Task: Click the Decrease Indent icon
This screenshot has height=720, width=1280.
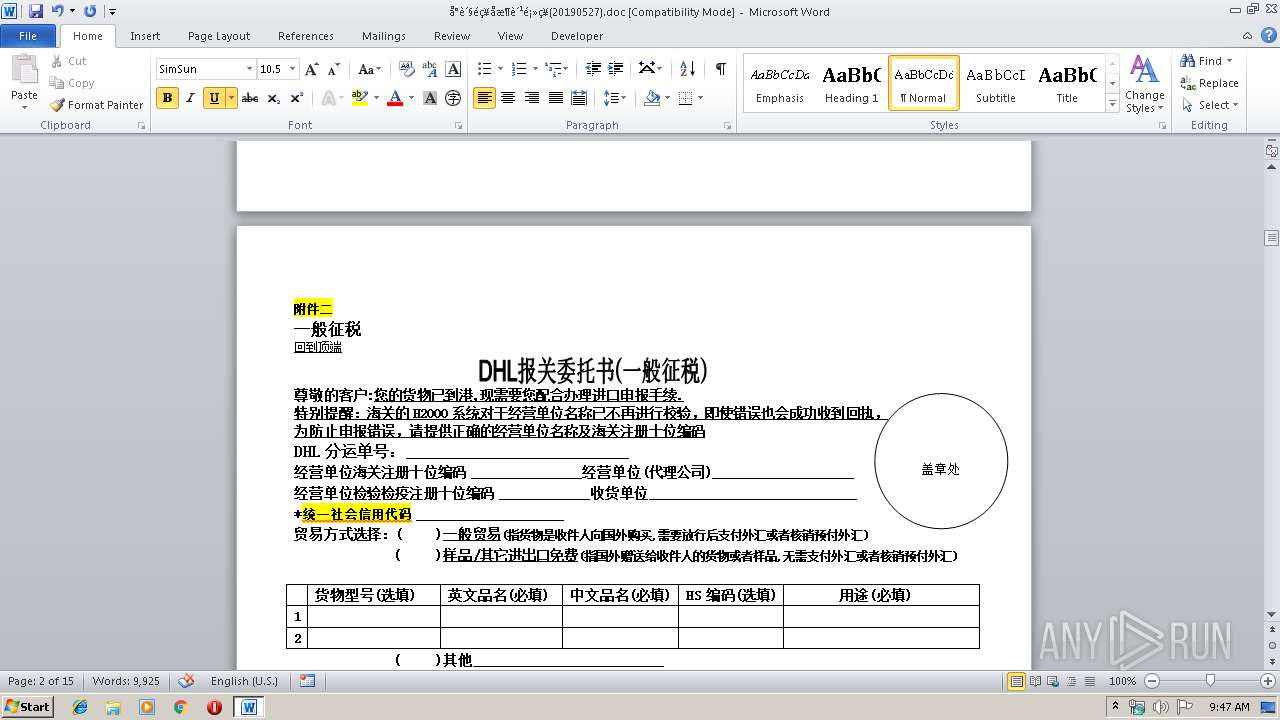Action: pos(593,69)
